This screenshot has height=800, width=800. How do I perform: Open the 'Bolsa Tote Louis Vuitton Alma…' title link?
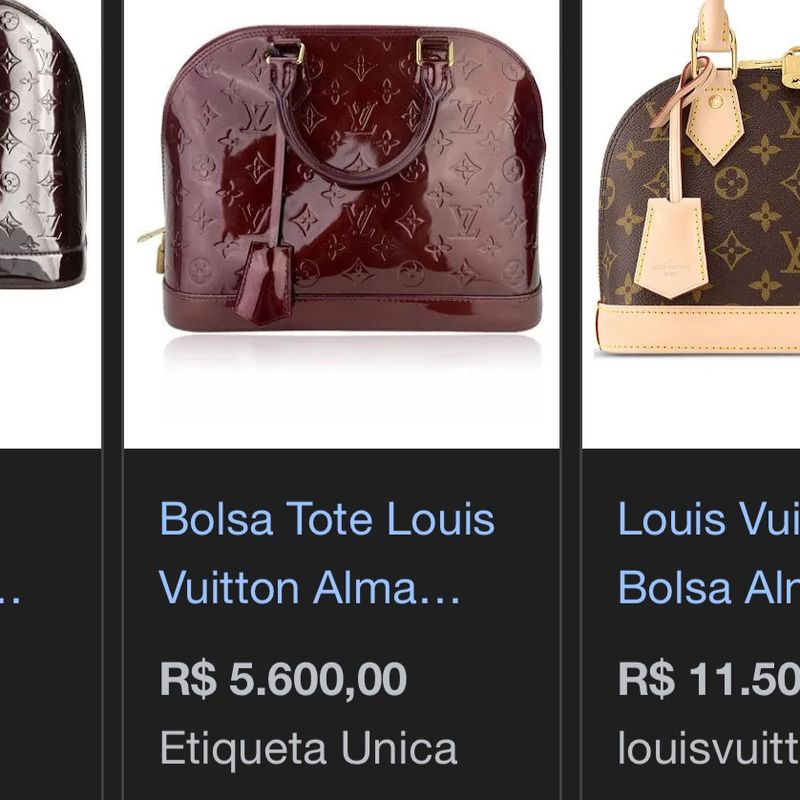tap(327, 553)
